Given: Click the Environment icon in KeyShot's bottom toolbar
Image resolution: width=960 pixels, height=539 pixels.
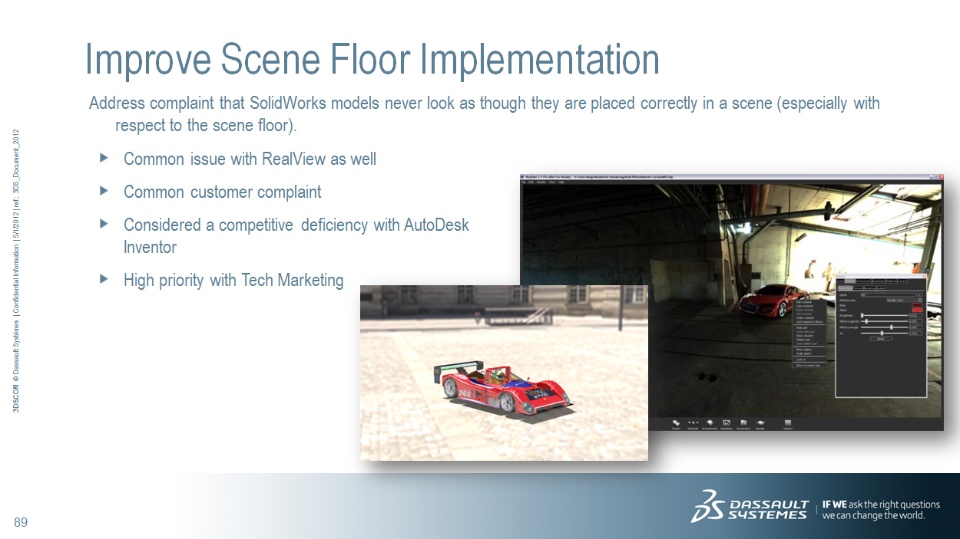Looking at the screenshot, I should click(710, 424).
